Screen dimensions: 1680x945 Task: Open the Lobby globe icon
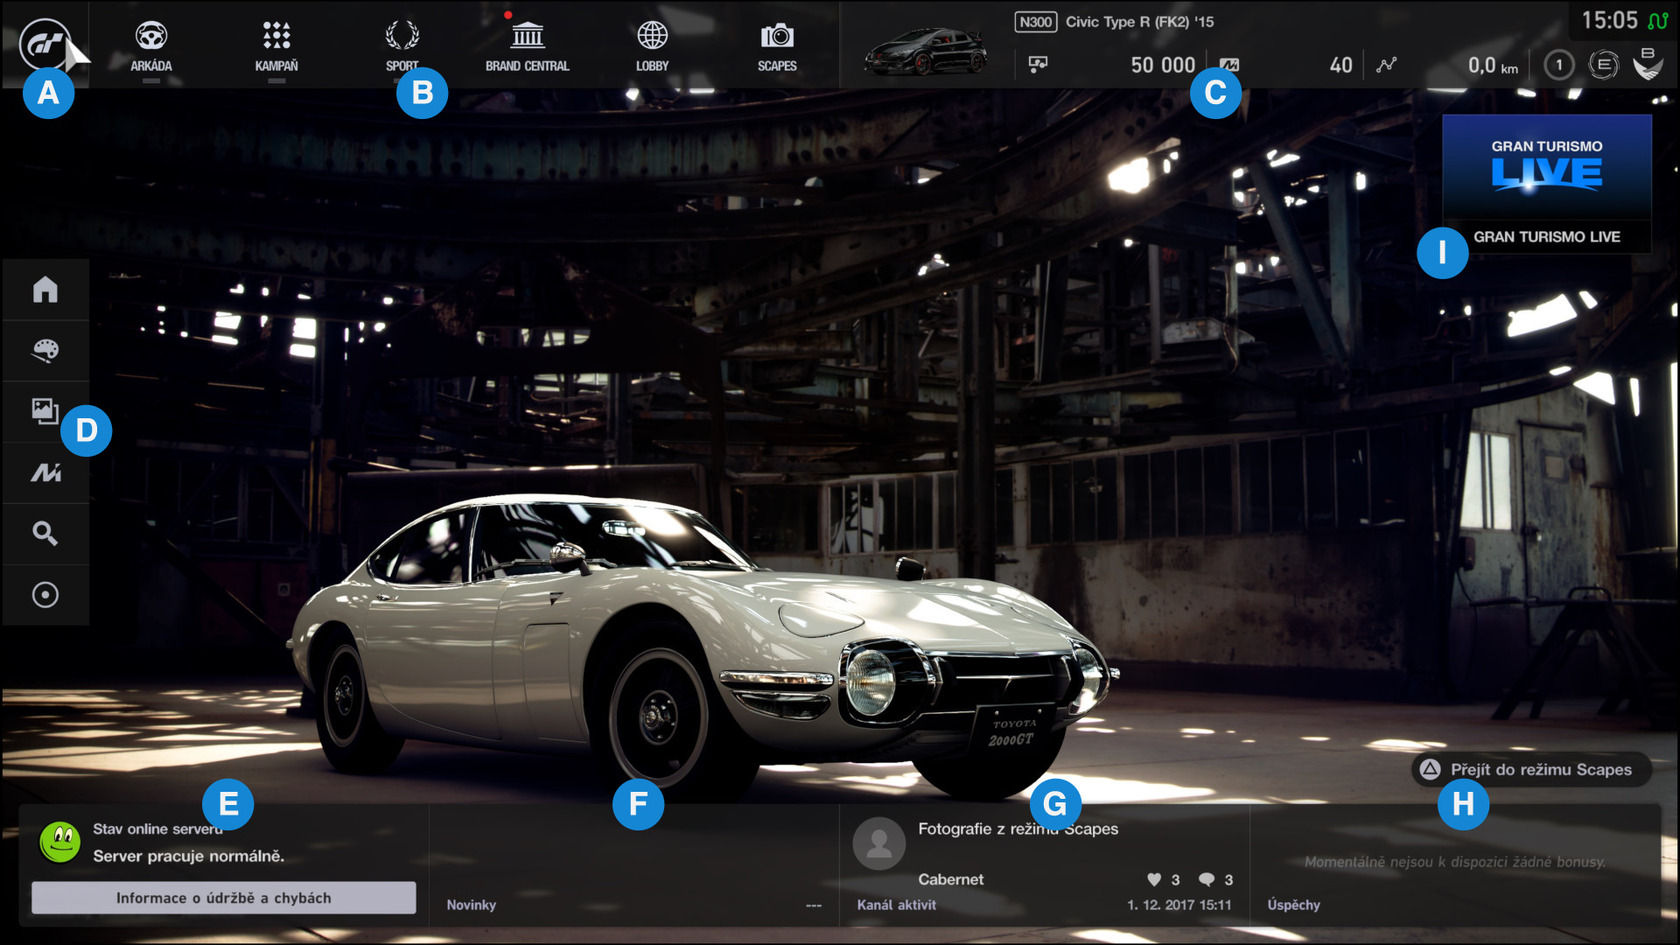pyautogui.click(x=652, y=42)
